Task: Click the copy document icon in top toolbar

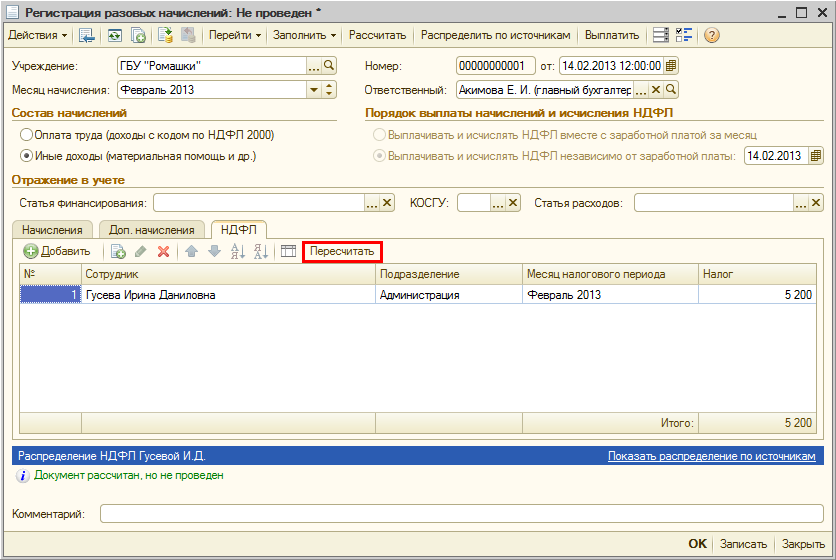Action: 138,36
